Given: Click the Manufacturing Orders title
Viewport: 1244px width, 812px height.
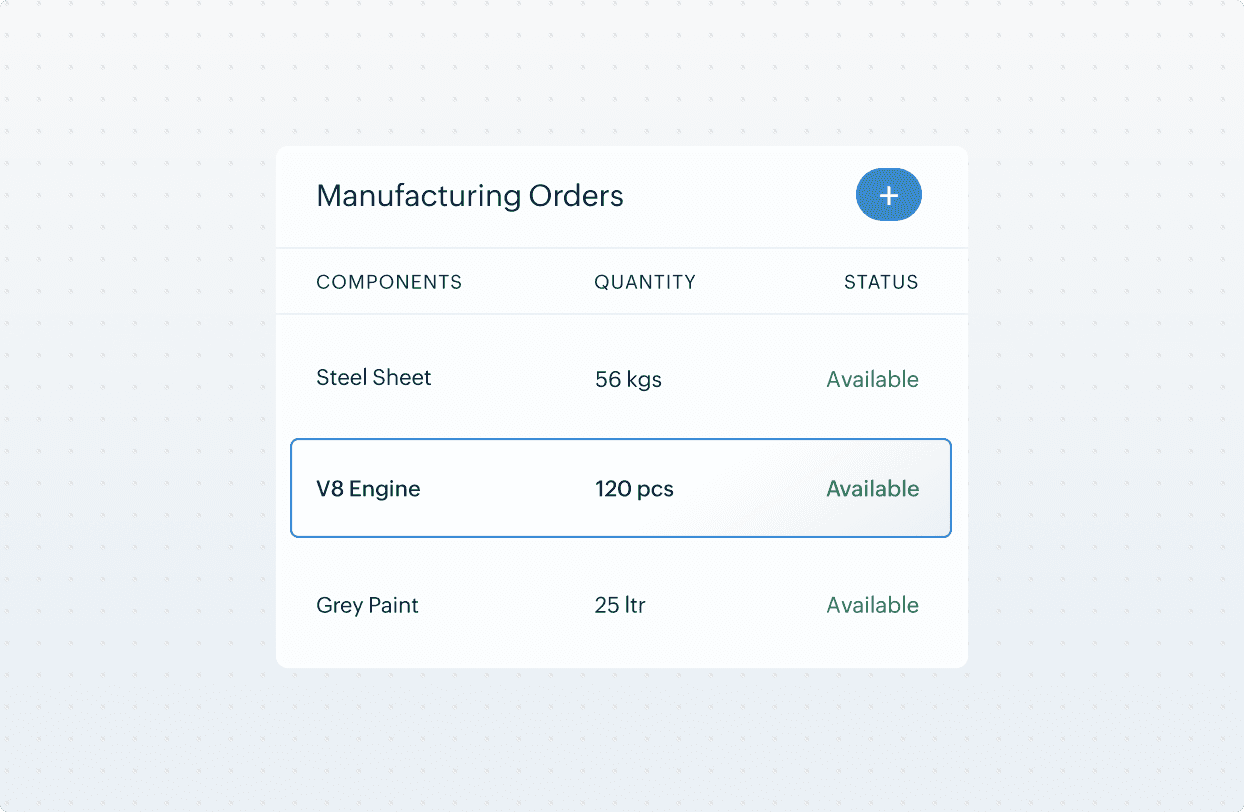Looking at the screenshot, I should (469, 196).
